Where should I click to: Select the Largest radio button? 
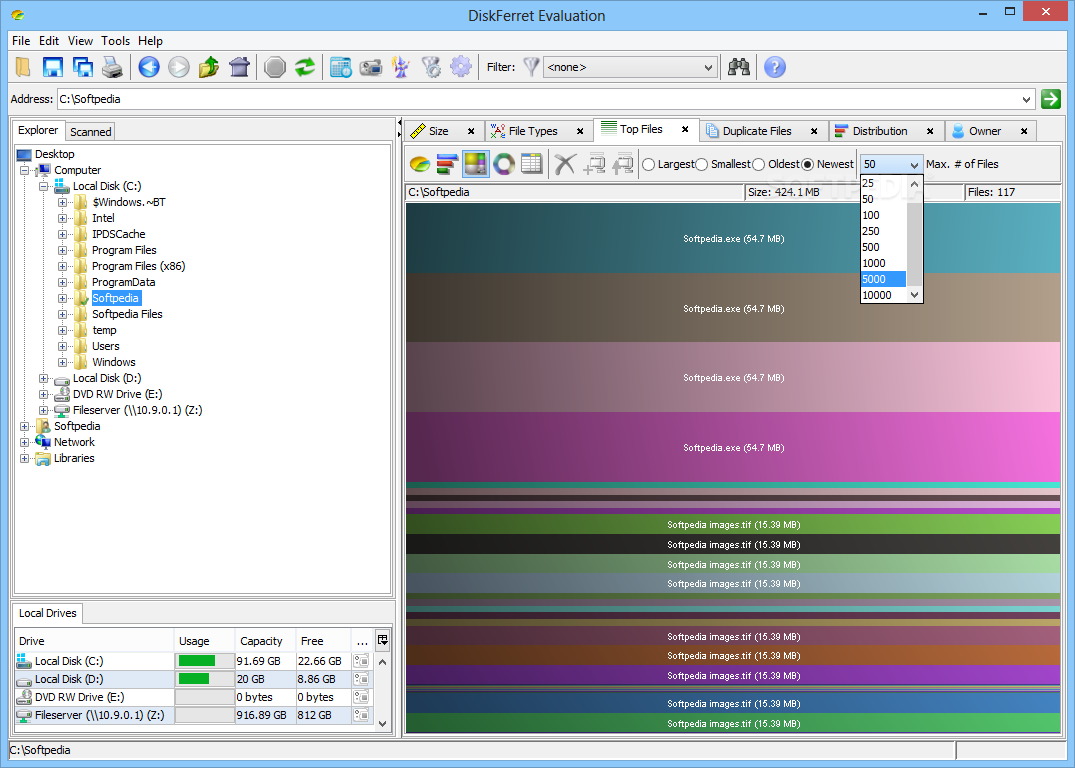tap(649, 165)
